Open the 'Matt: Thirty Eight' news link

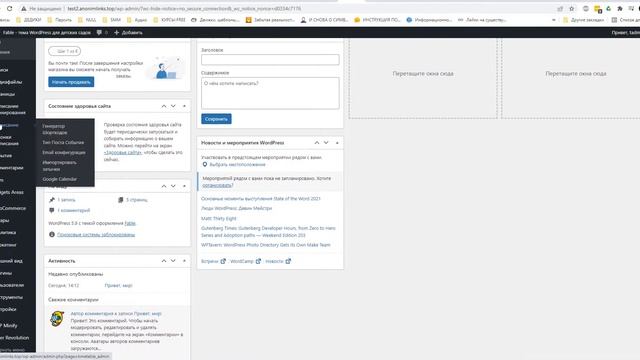218,219
